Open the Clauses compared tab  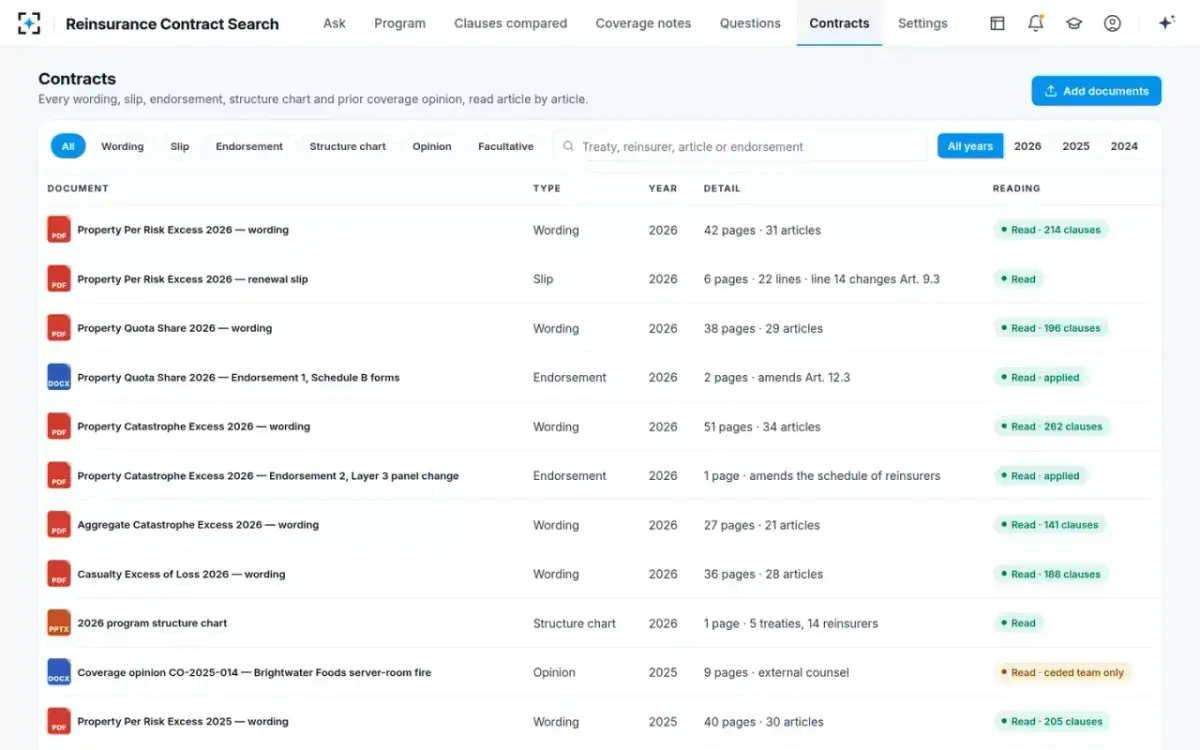510,23
